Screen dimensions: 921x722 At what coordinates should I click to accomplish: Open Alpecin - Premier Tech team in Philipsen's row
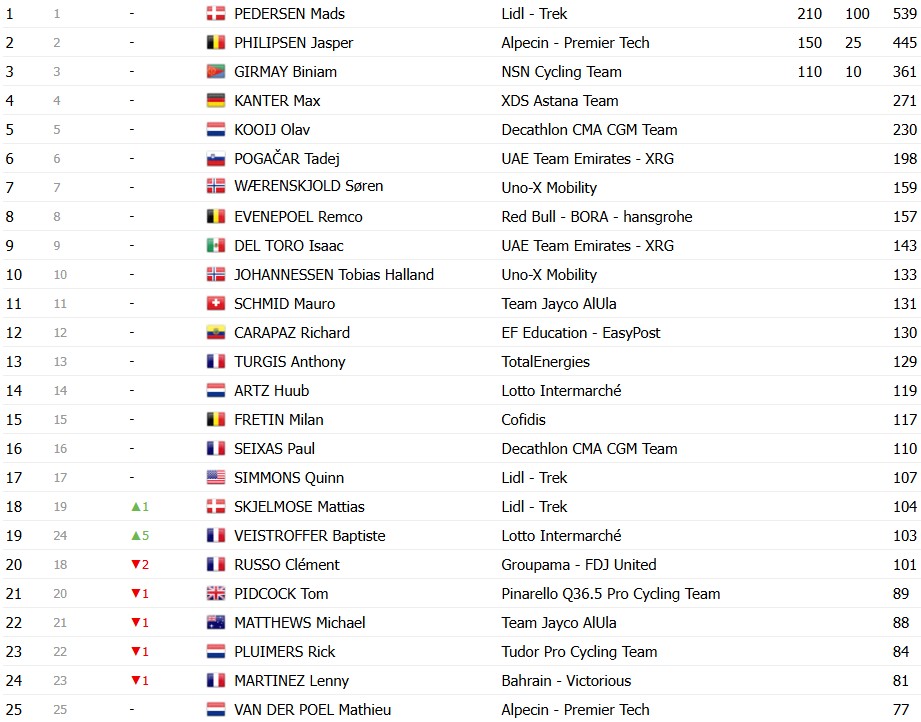click(x=576, y=43)
